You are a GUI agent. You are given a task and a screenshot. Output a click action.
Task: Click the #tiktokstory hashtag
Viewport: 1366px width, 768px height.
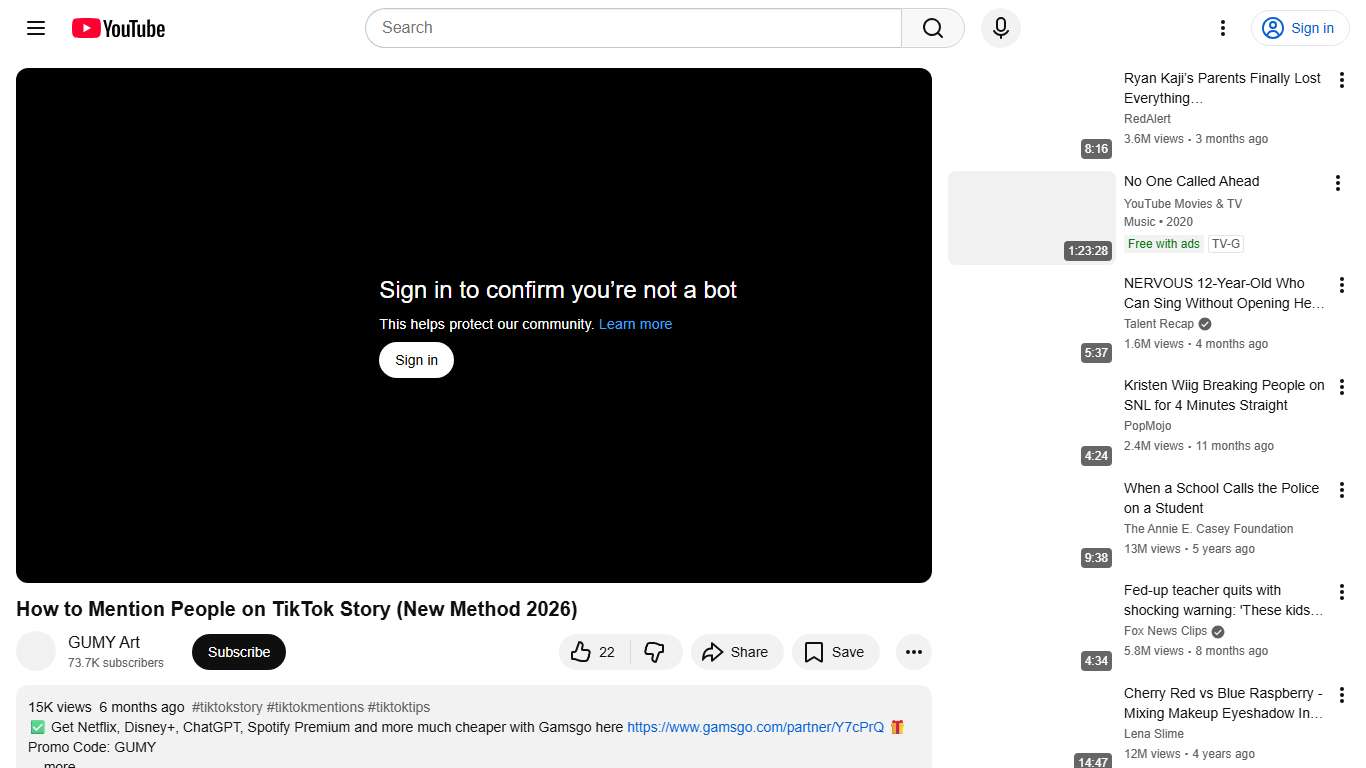[227, 706]
